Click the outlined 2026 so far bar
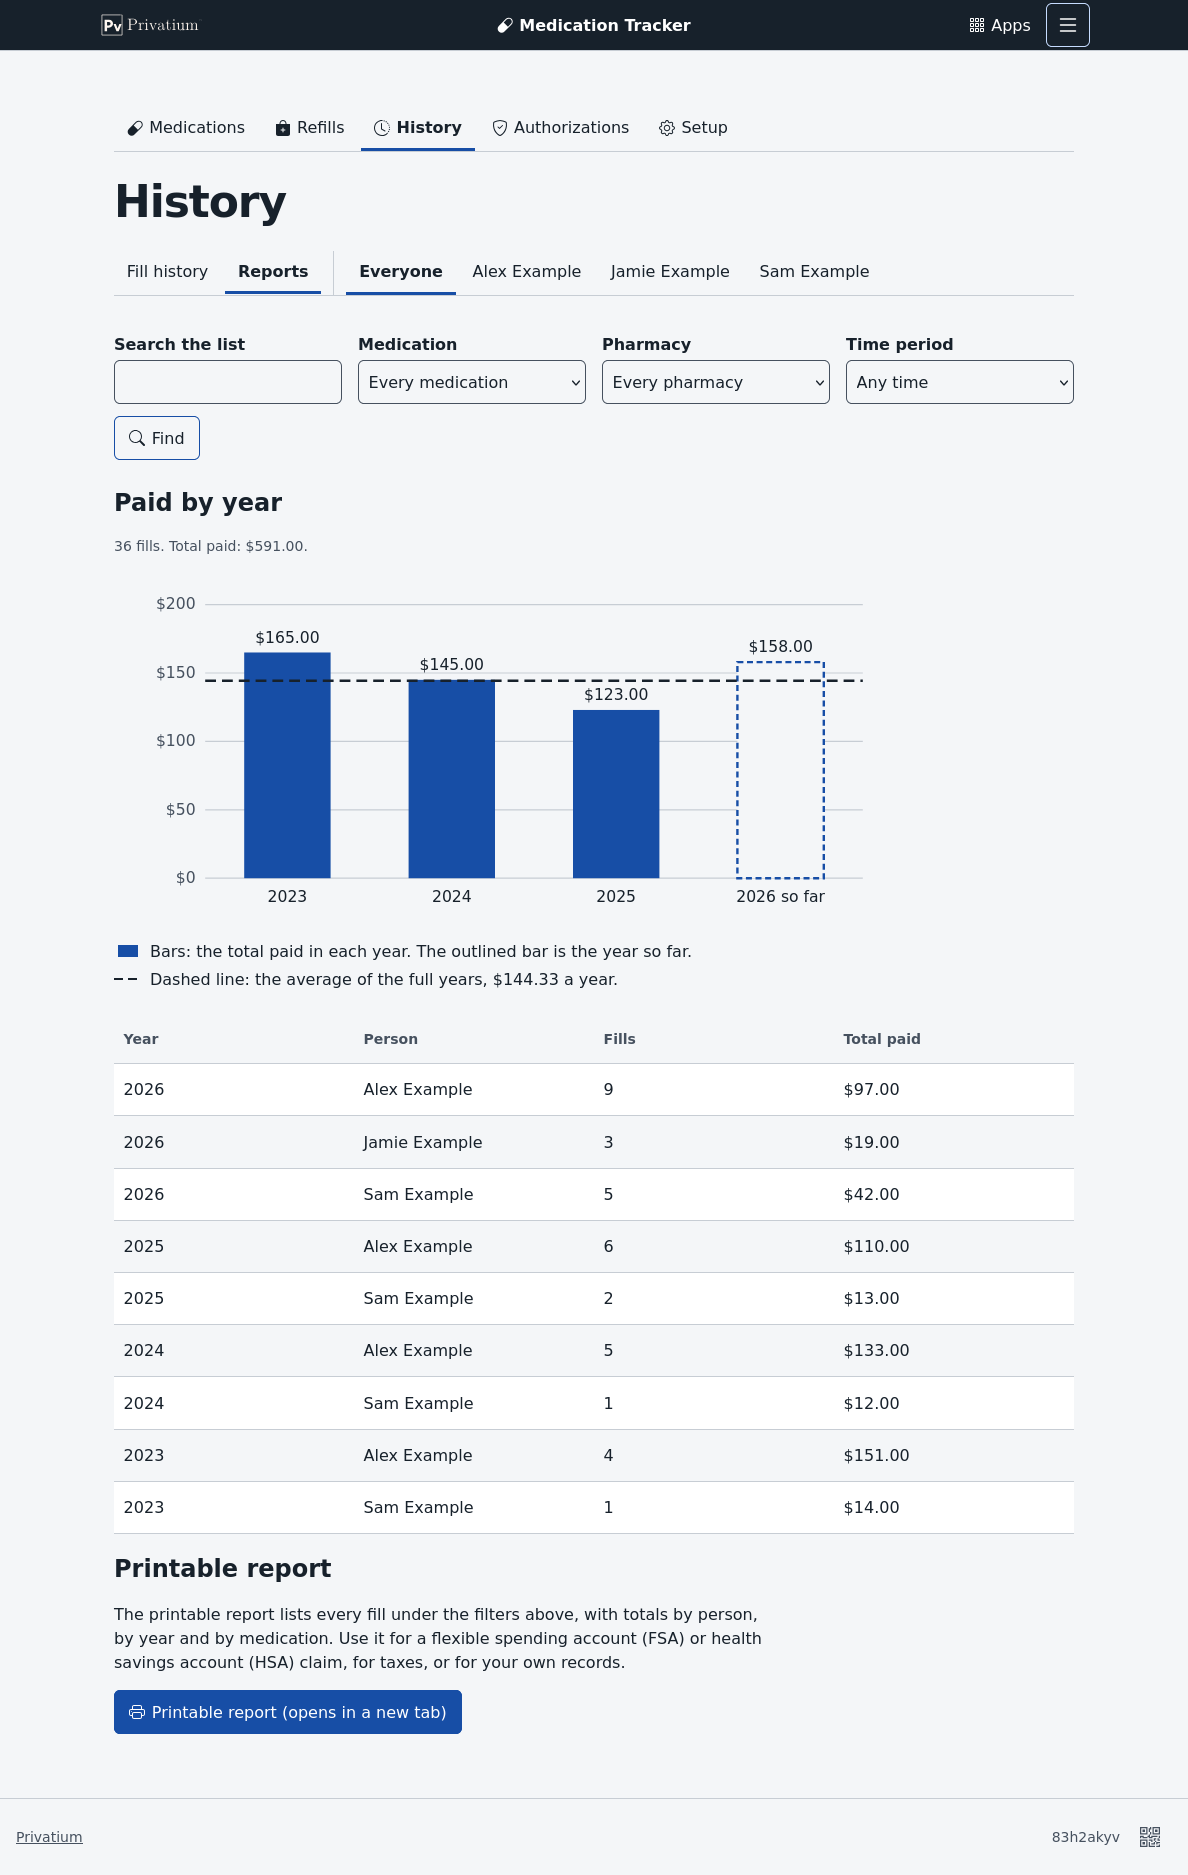The width and height of the screenshot is (1188, 1875). point(781,770)
